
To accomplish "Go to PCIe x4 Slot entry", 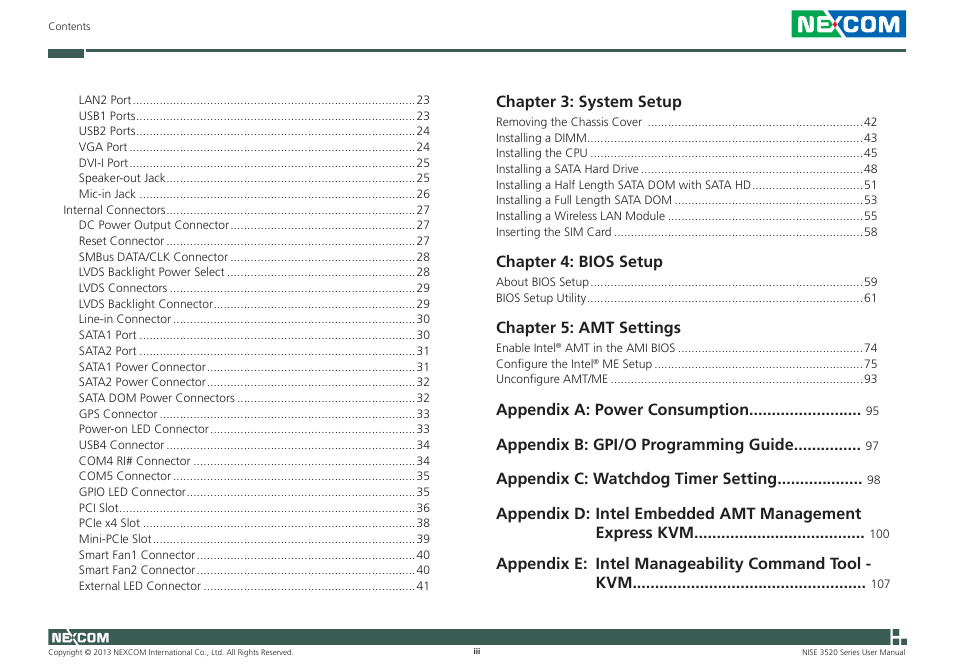I will [x=254, y=523].
